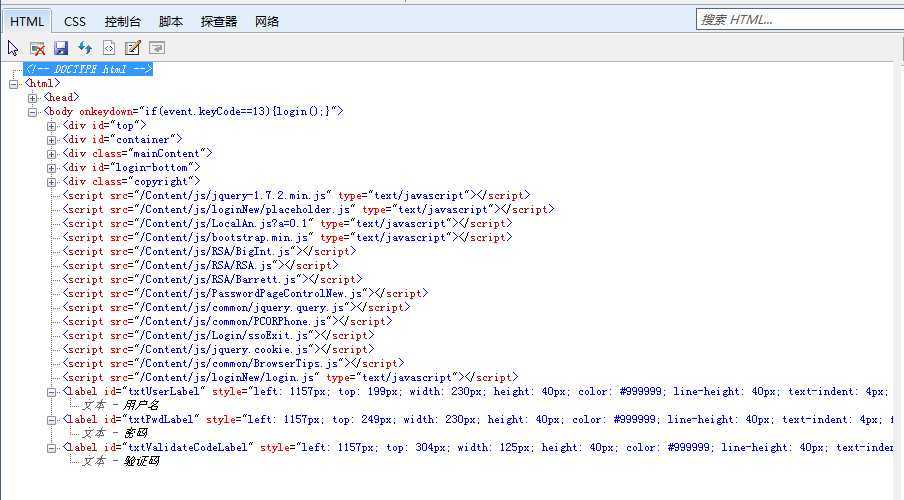904x500 pixels.
Task: Select the LocalAn.js script row
Action: 287,223
